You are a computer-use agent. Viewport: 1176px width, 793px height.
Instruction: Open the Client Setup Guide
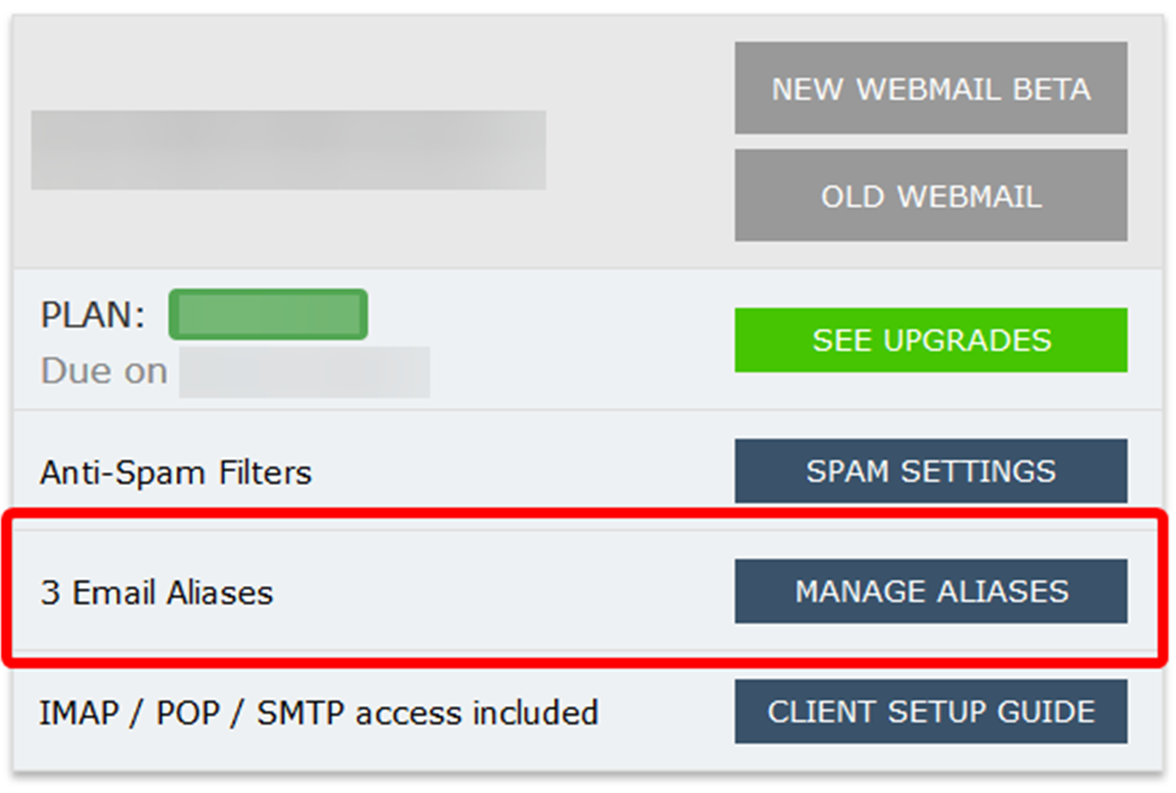(931, 711)
